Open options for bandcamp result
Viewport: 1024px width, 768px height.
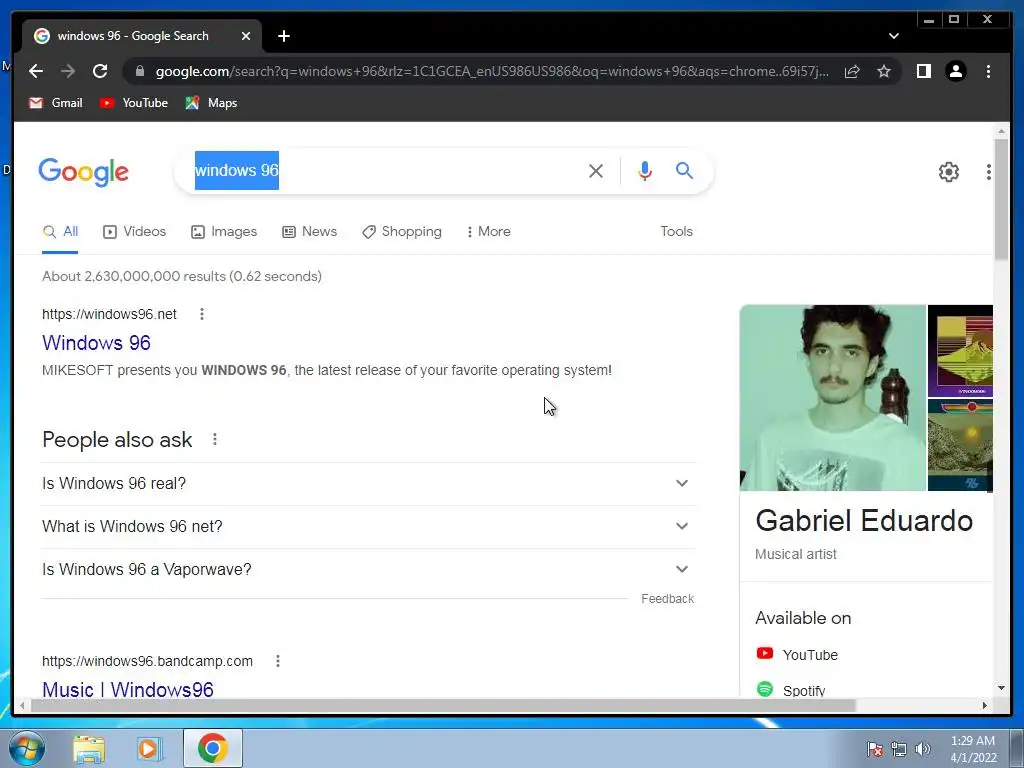tap(278, 661)
